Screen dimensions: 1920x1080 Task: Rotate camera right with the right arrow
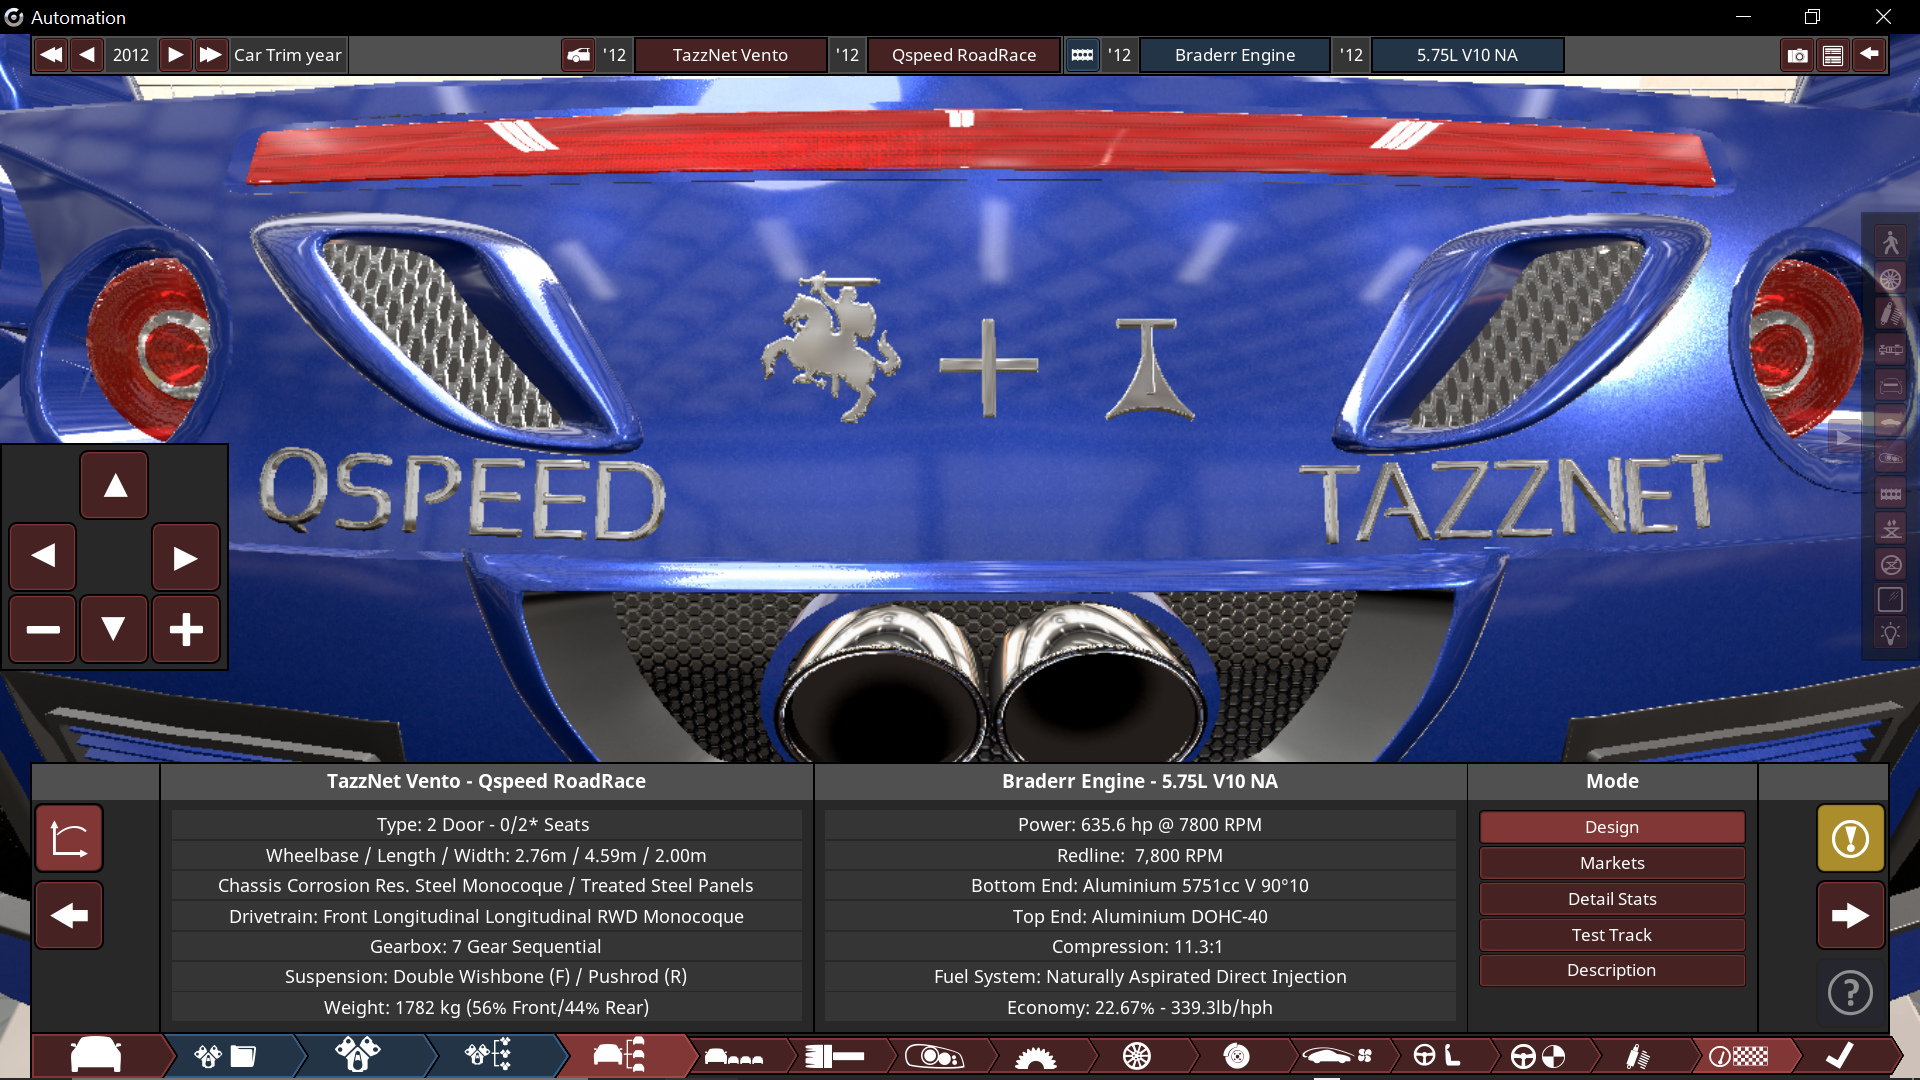coord(186,557)
